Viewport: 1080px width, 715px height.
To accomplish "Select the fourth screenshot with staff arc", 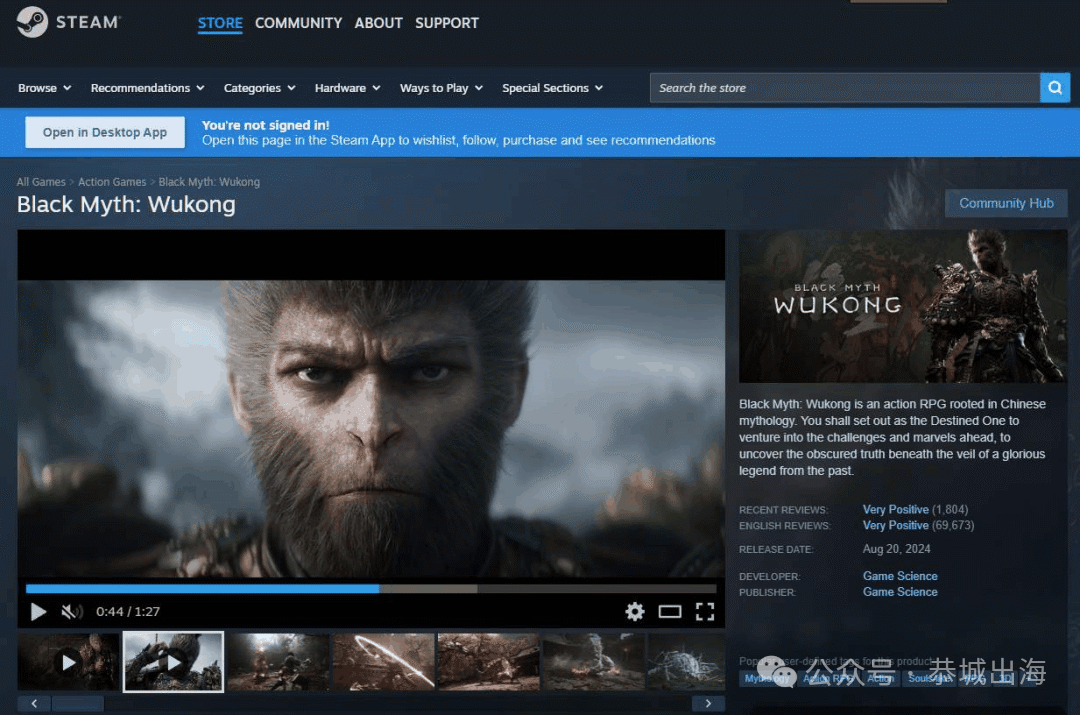I will pos(384,663).
